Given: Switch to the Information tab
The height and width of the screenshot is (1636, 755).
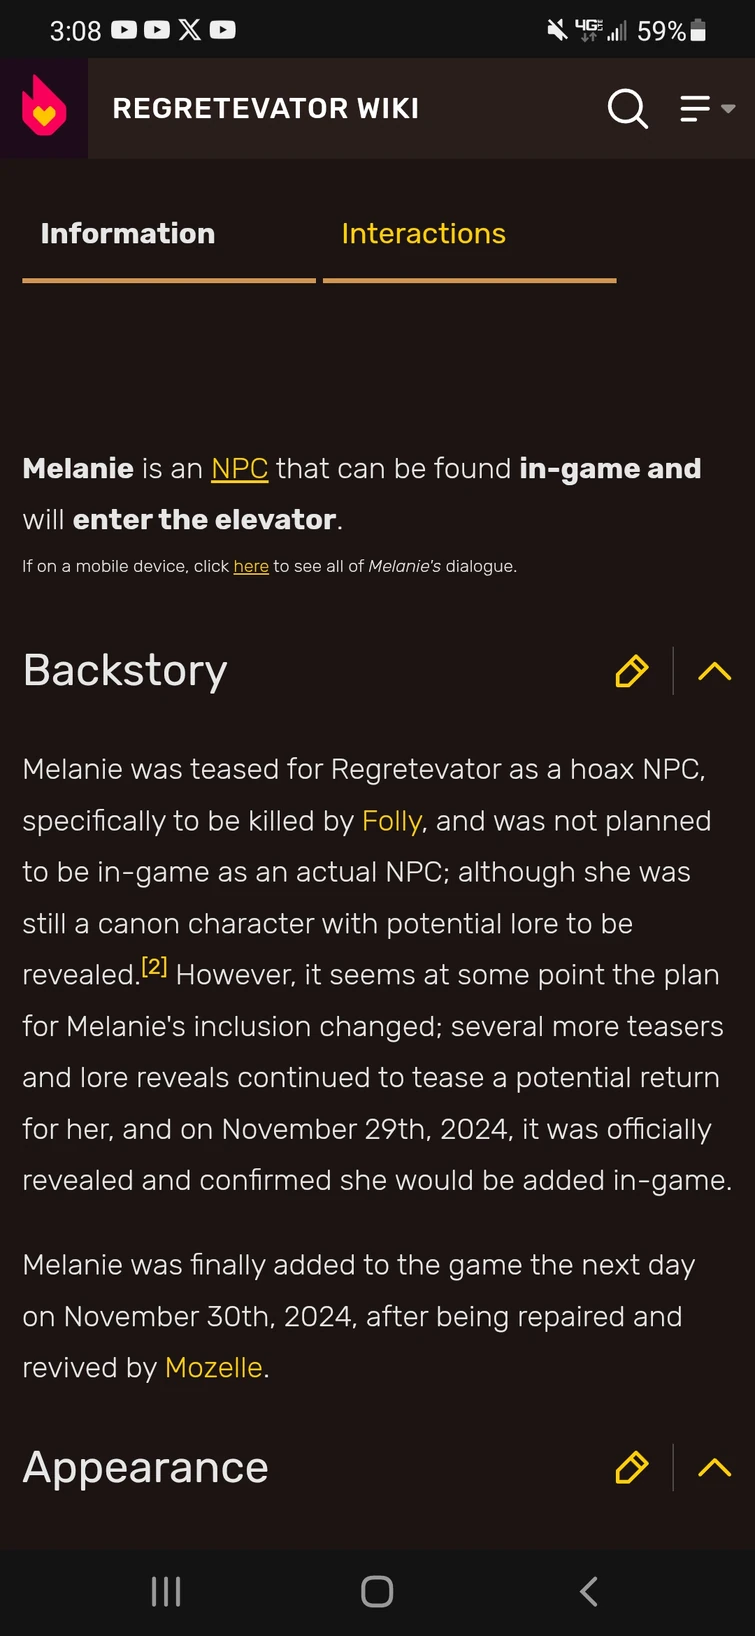Looking at the screenshot, I should [128, 233].
